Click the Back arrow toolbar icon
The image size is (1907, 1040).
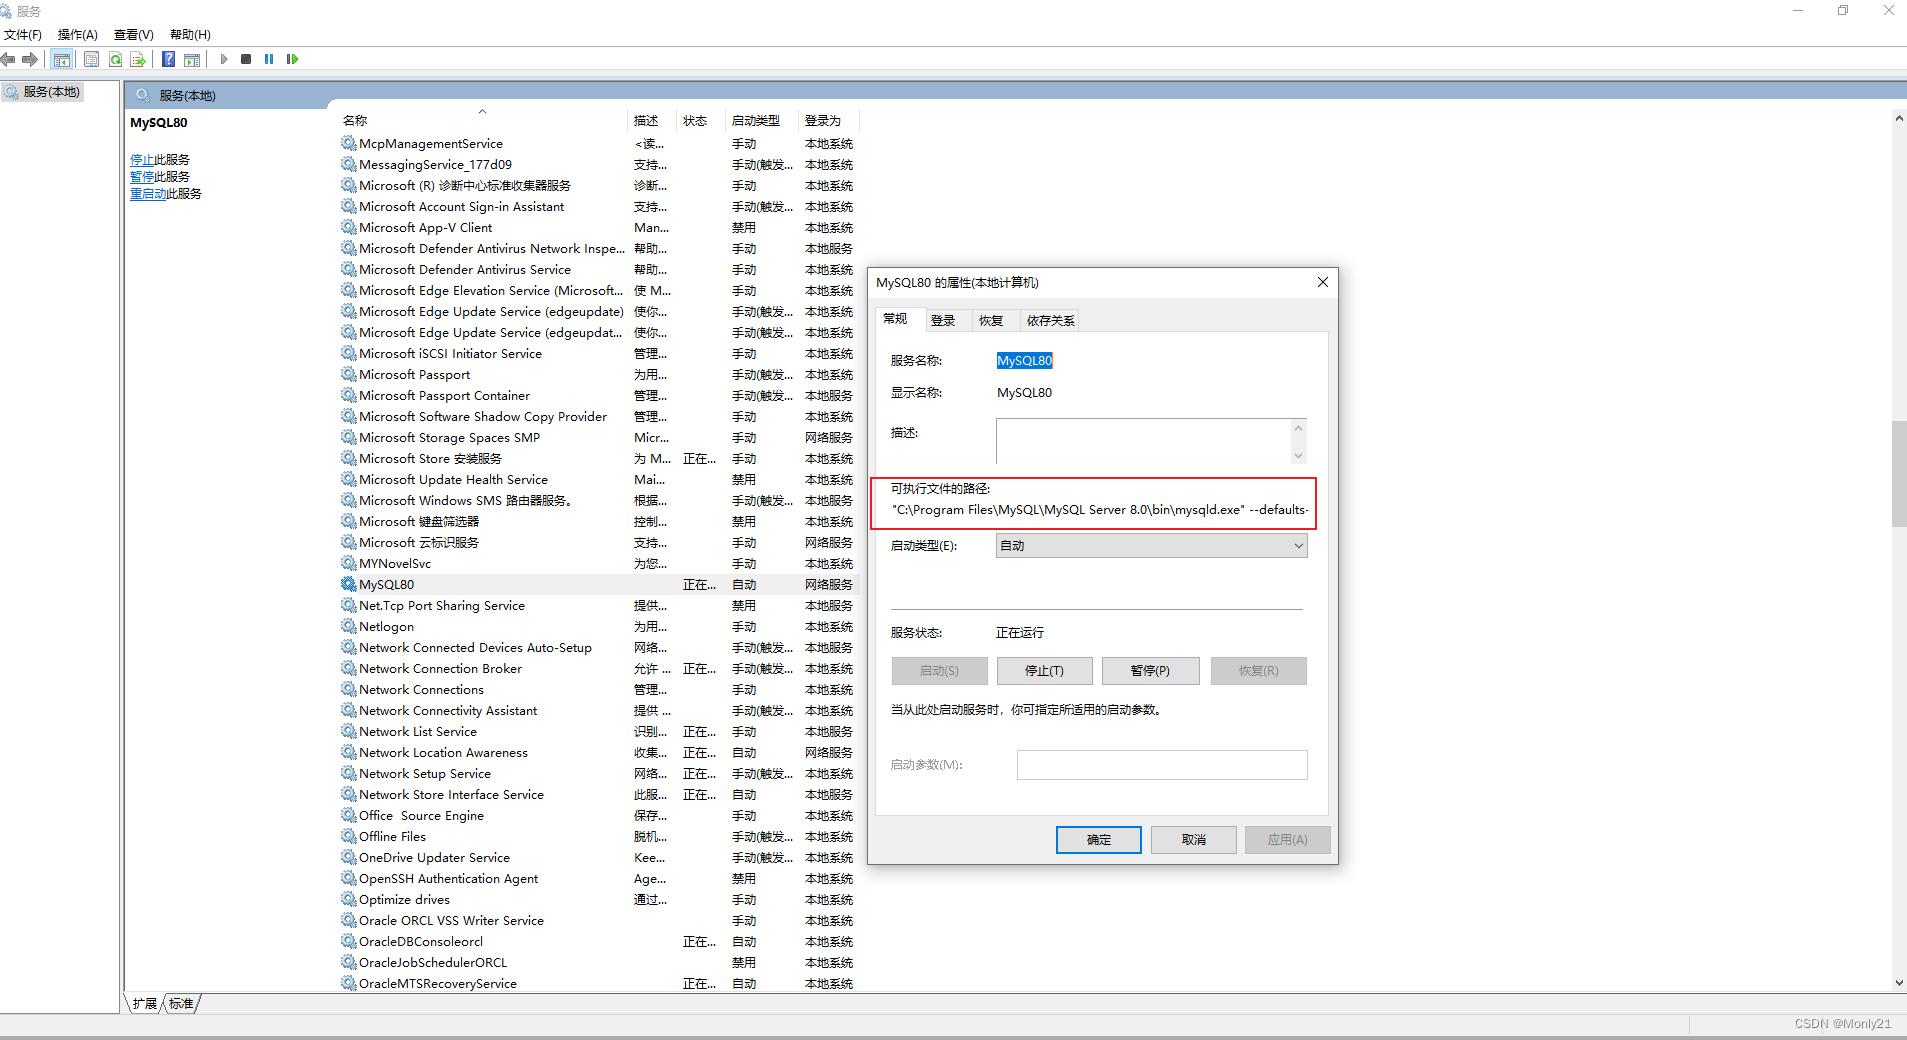click(8, 59)
